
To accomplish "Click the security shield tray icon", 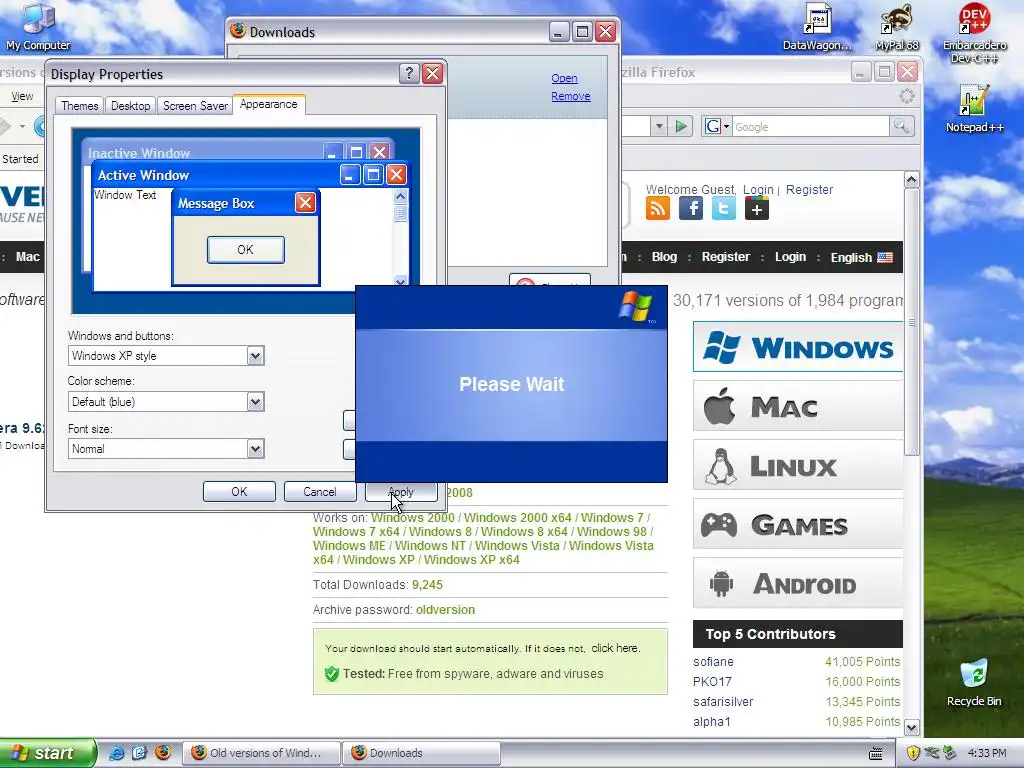I will click(x=912, y=753).
